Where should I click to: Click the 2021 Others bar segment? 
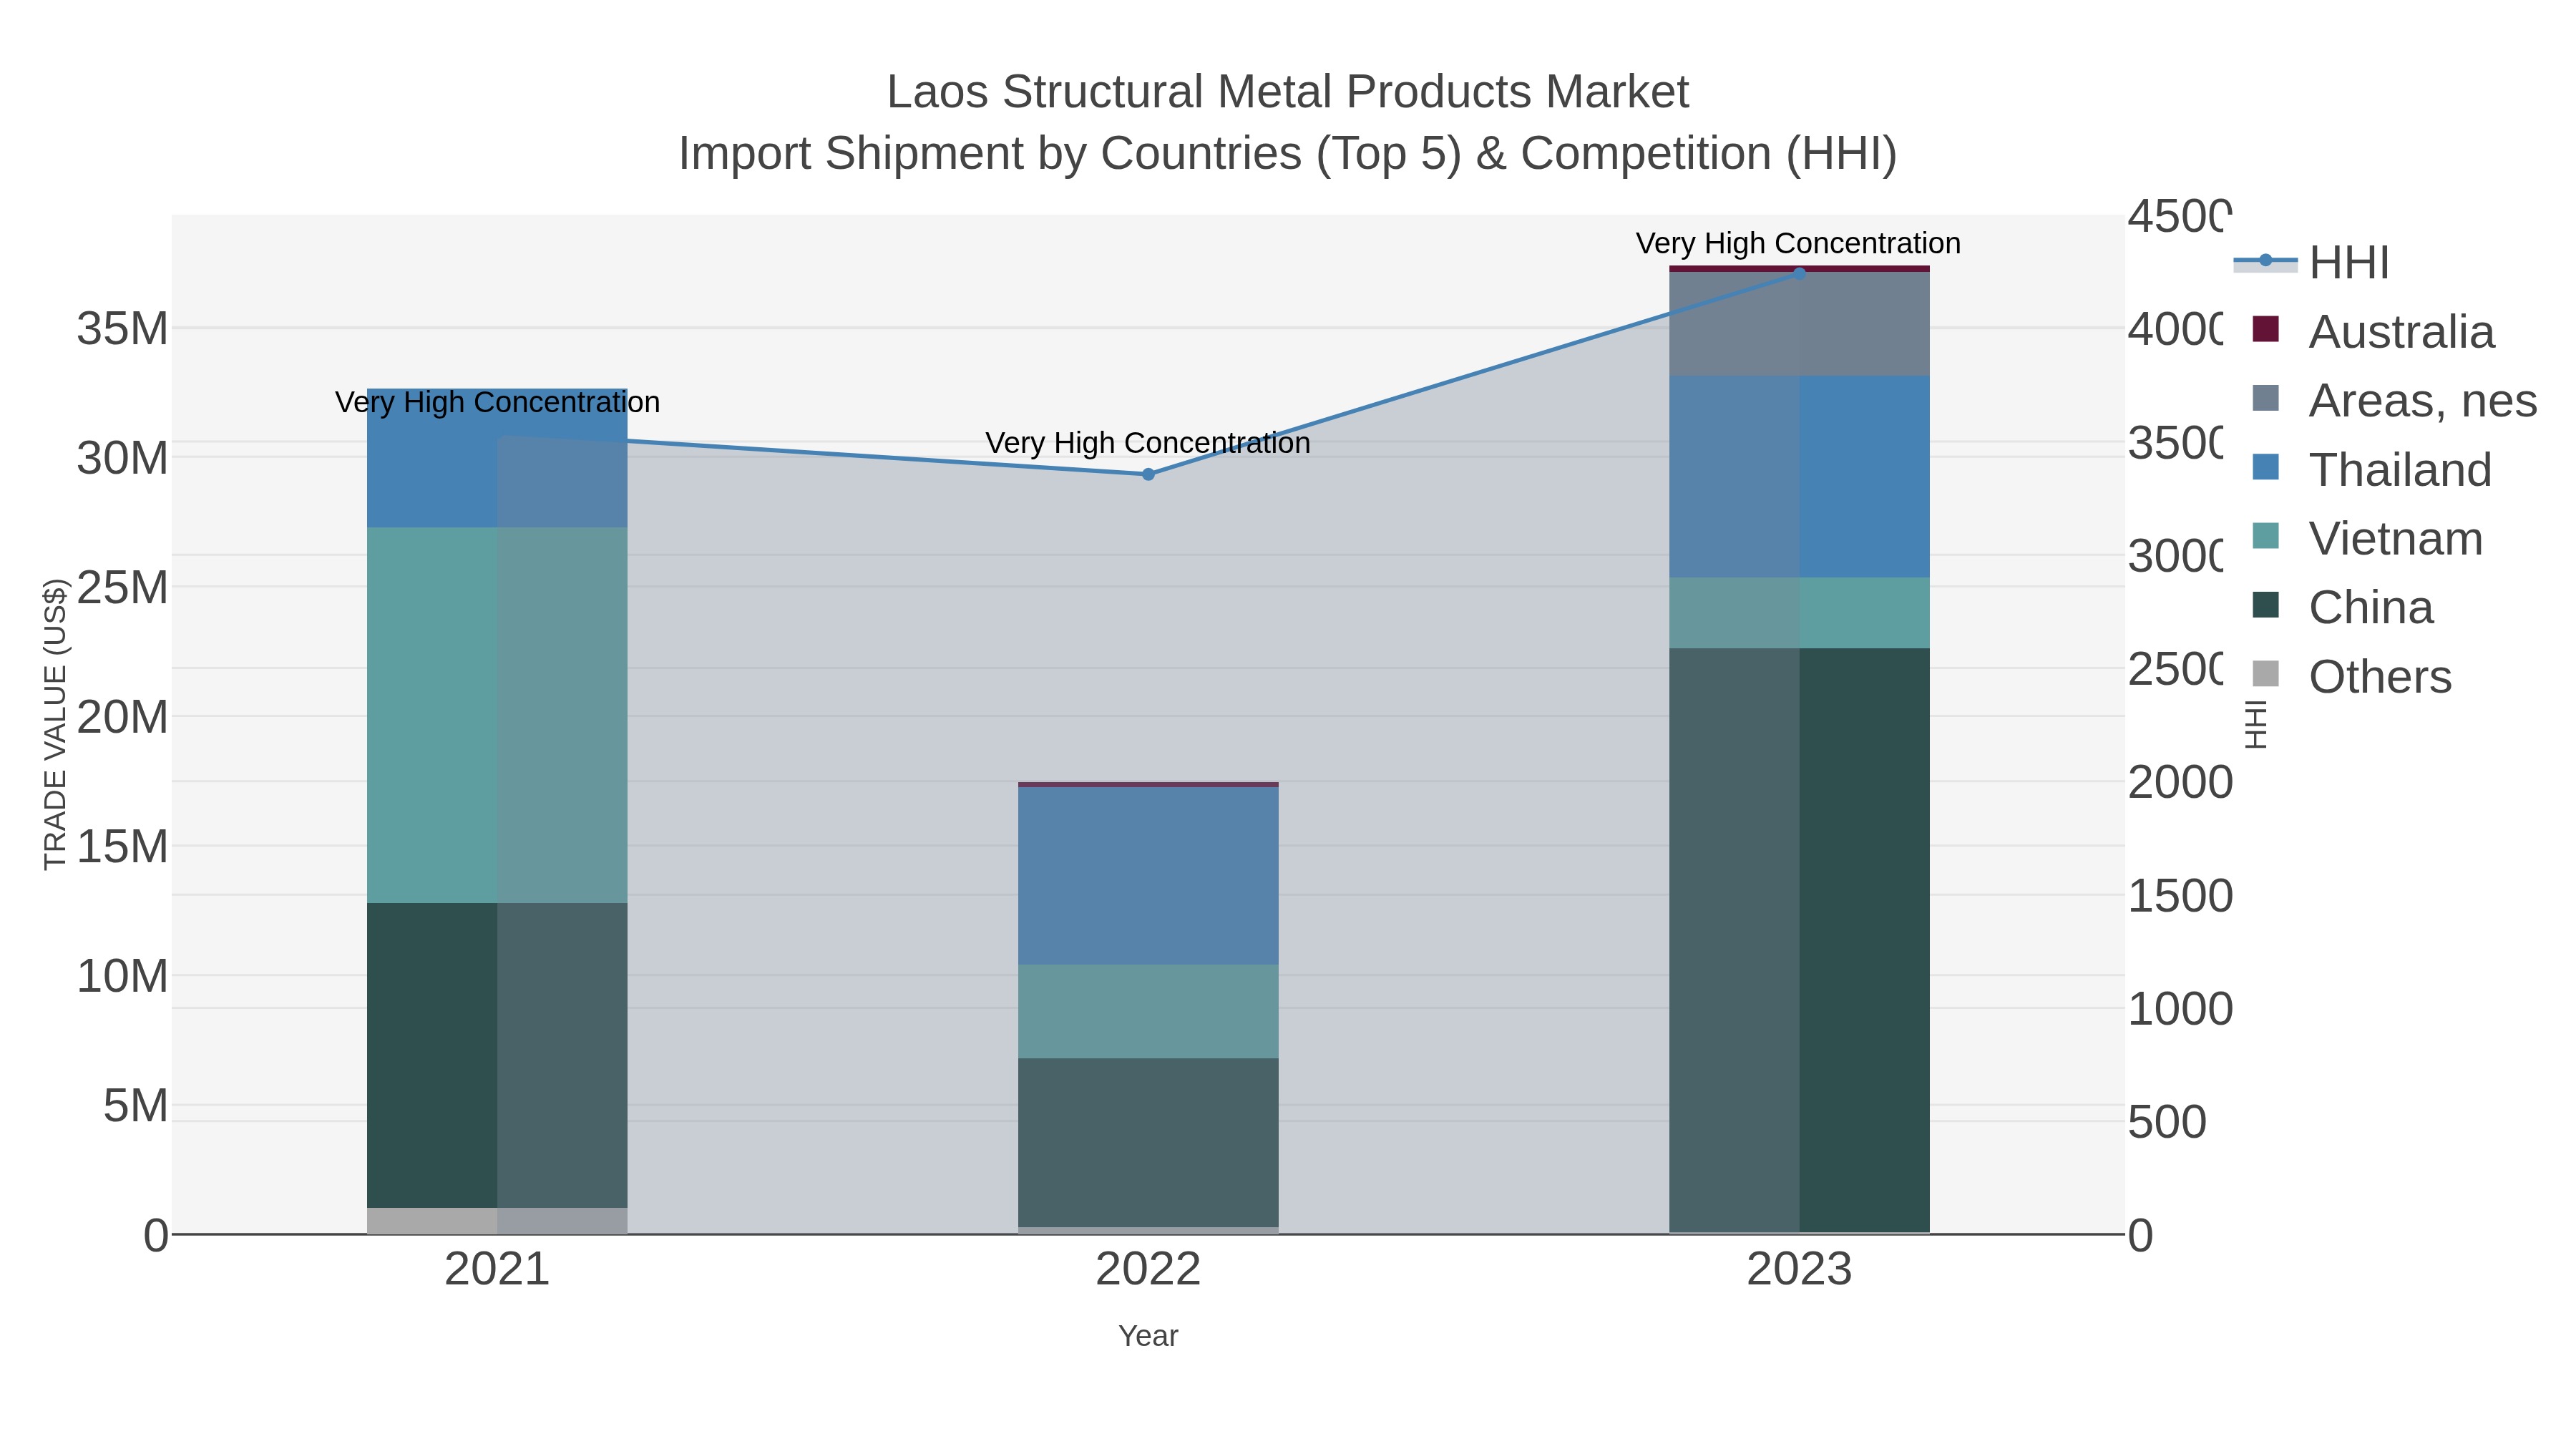pos(497,1221)
